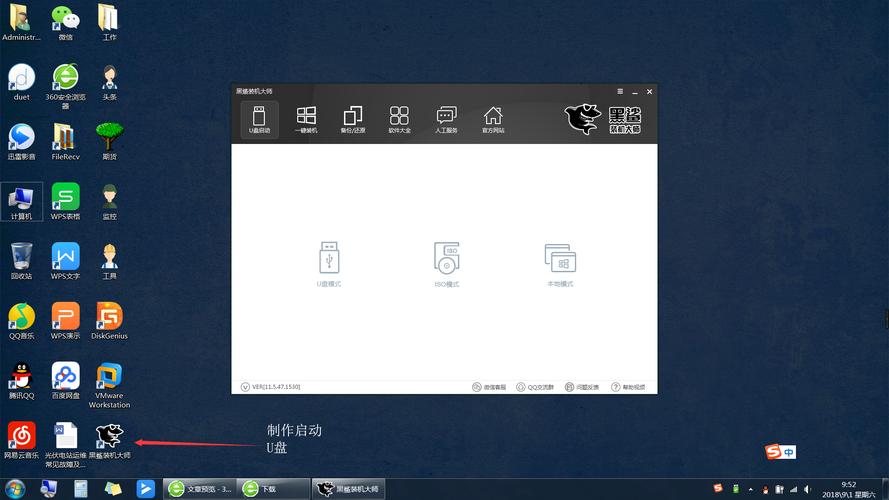This screenshot has height=500, width=889.
Task: Launch 腾讯QQ desktop shortcut
Action: 21,381
